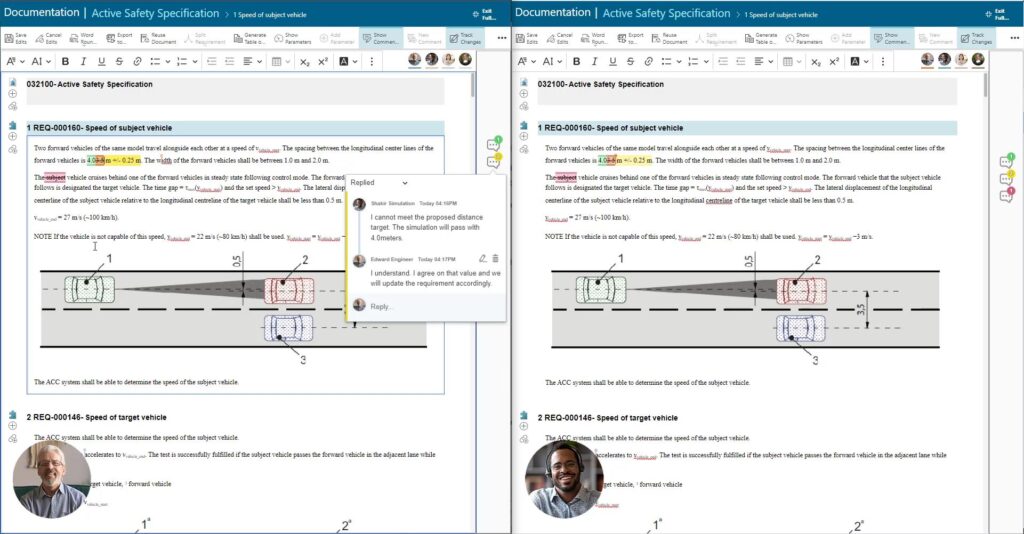Click Export to in left window toolbar

(x=120, y=39)
